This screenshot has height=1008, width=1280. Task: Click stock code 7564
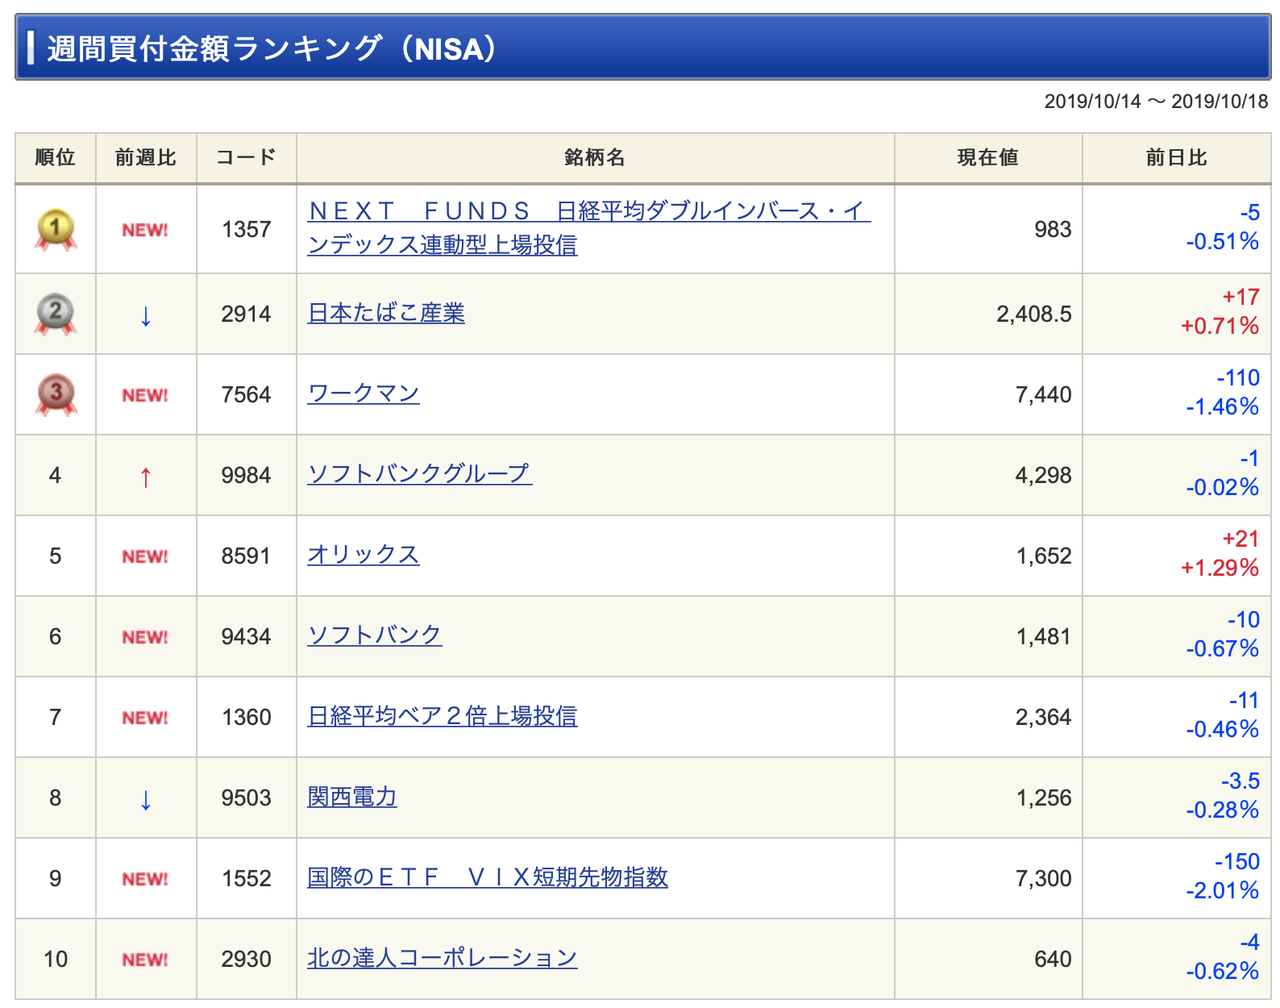tap(246, 395)
